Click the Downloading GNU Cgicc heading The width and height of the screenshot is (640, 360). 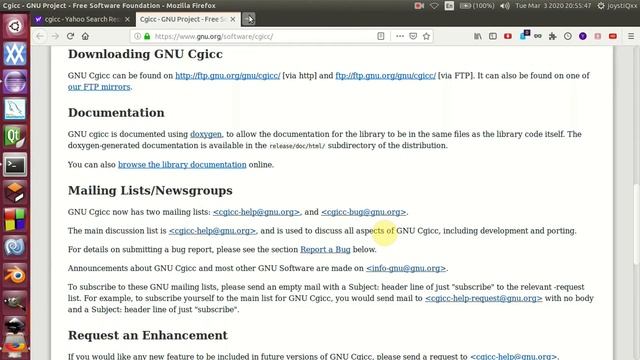point(145,54)
